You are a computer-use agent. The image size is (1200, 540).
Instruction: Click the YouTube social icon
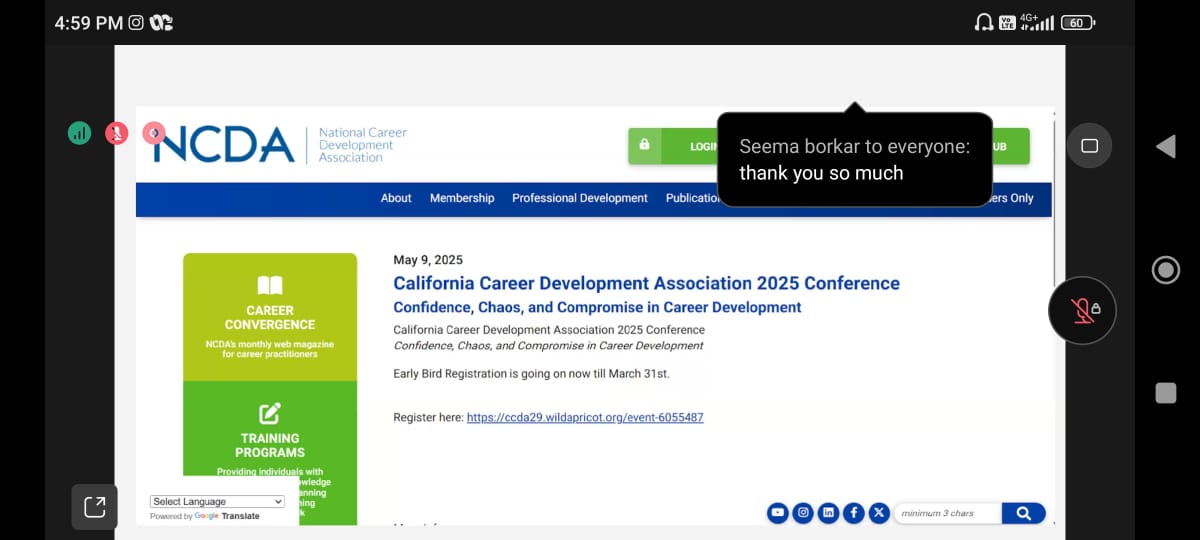[777, 513]
